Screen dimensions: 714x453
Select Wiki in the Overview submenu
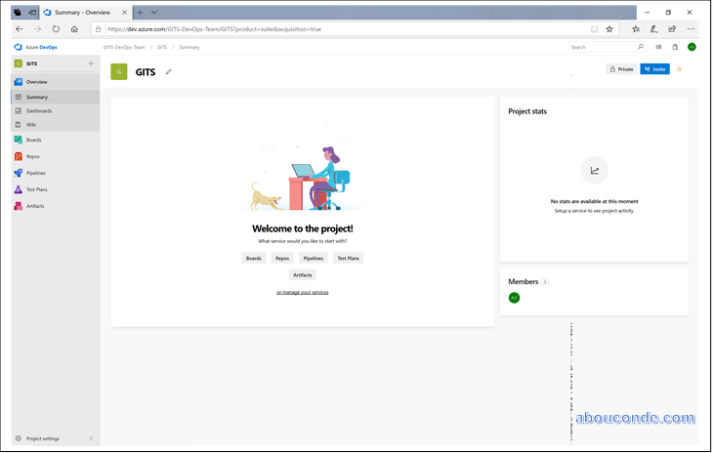pyautogui.click(x=31, y=125)
